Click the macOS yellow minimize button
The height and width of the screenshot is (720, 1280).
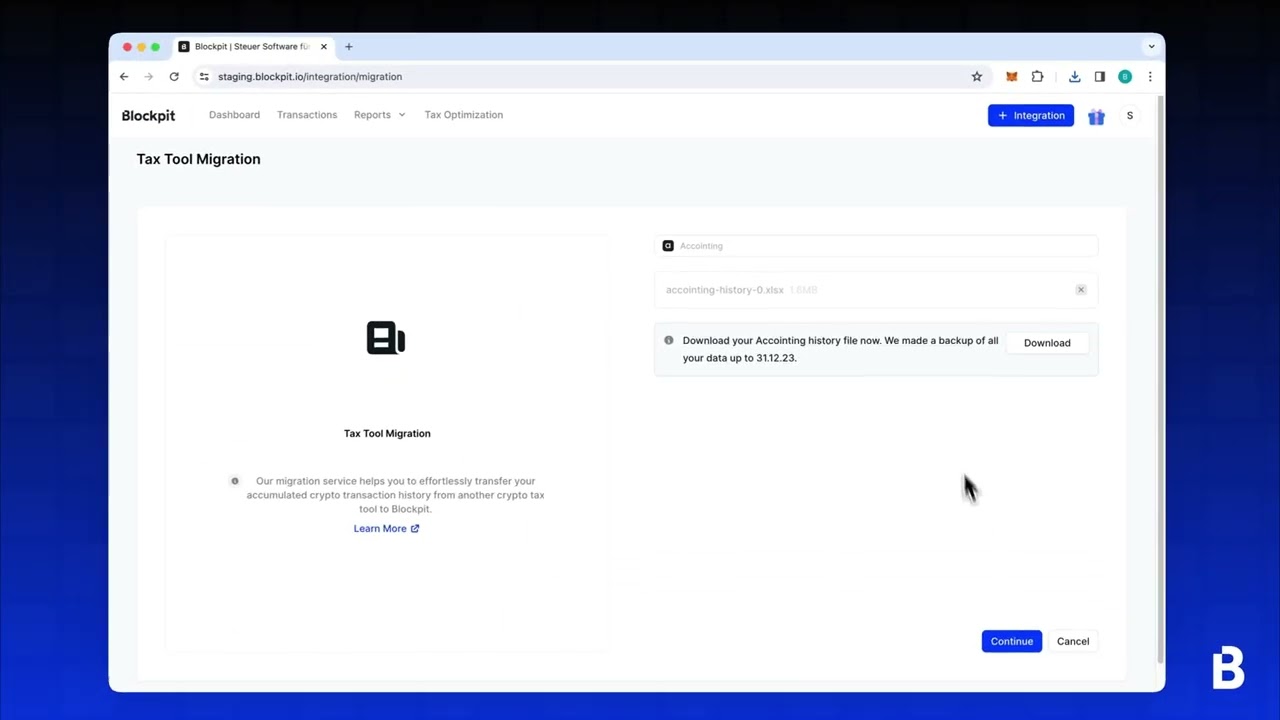coord(141,47)
